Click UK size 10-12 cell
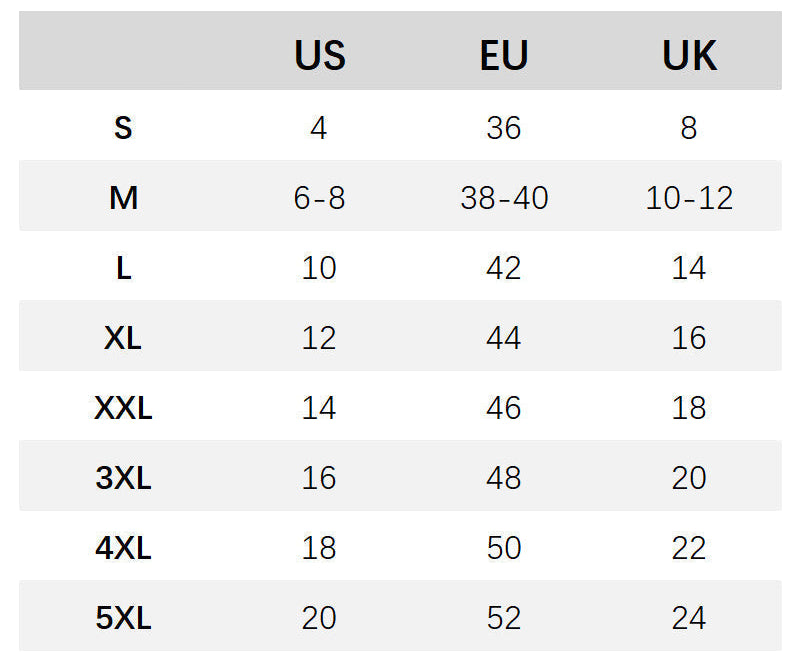 [x=689, y=198]
